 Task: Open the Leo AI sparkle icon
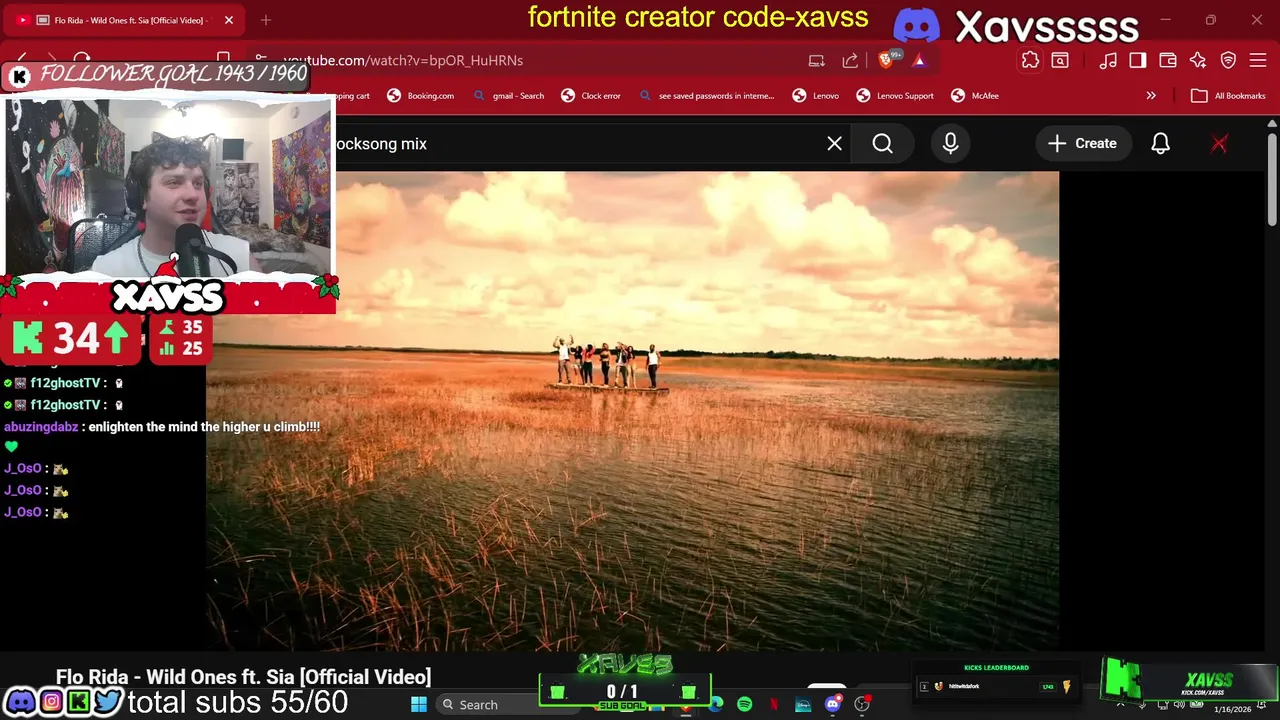click(x=1198, y=61)
